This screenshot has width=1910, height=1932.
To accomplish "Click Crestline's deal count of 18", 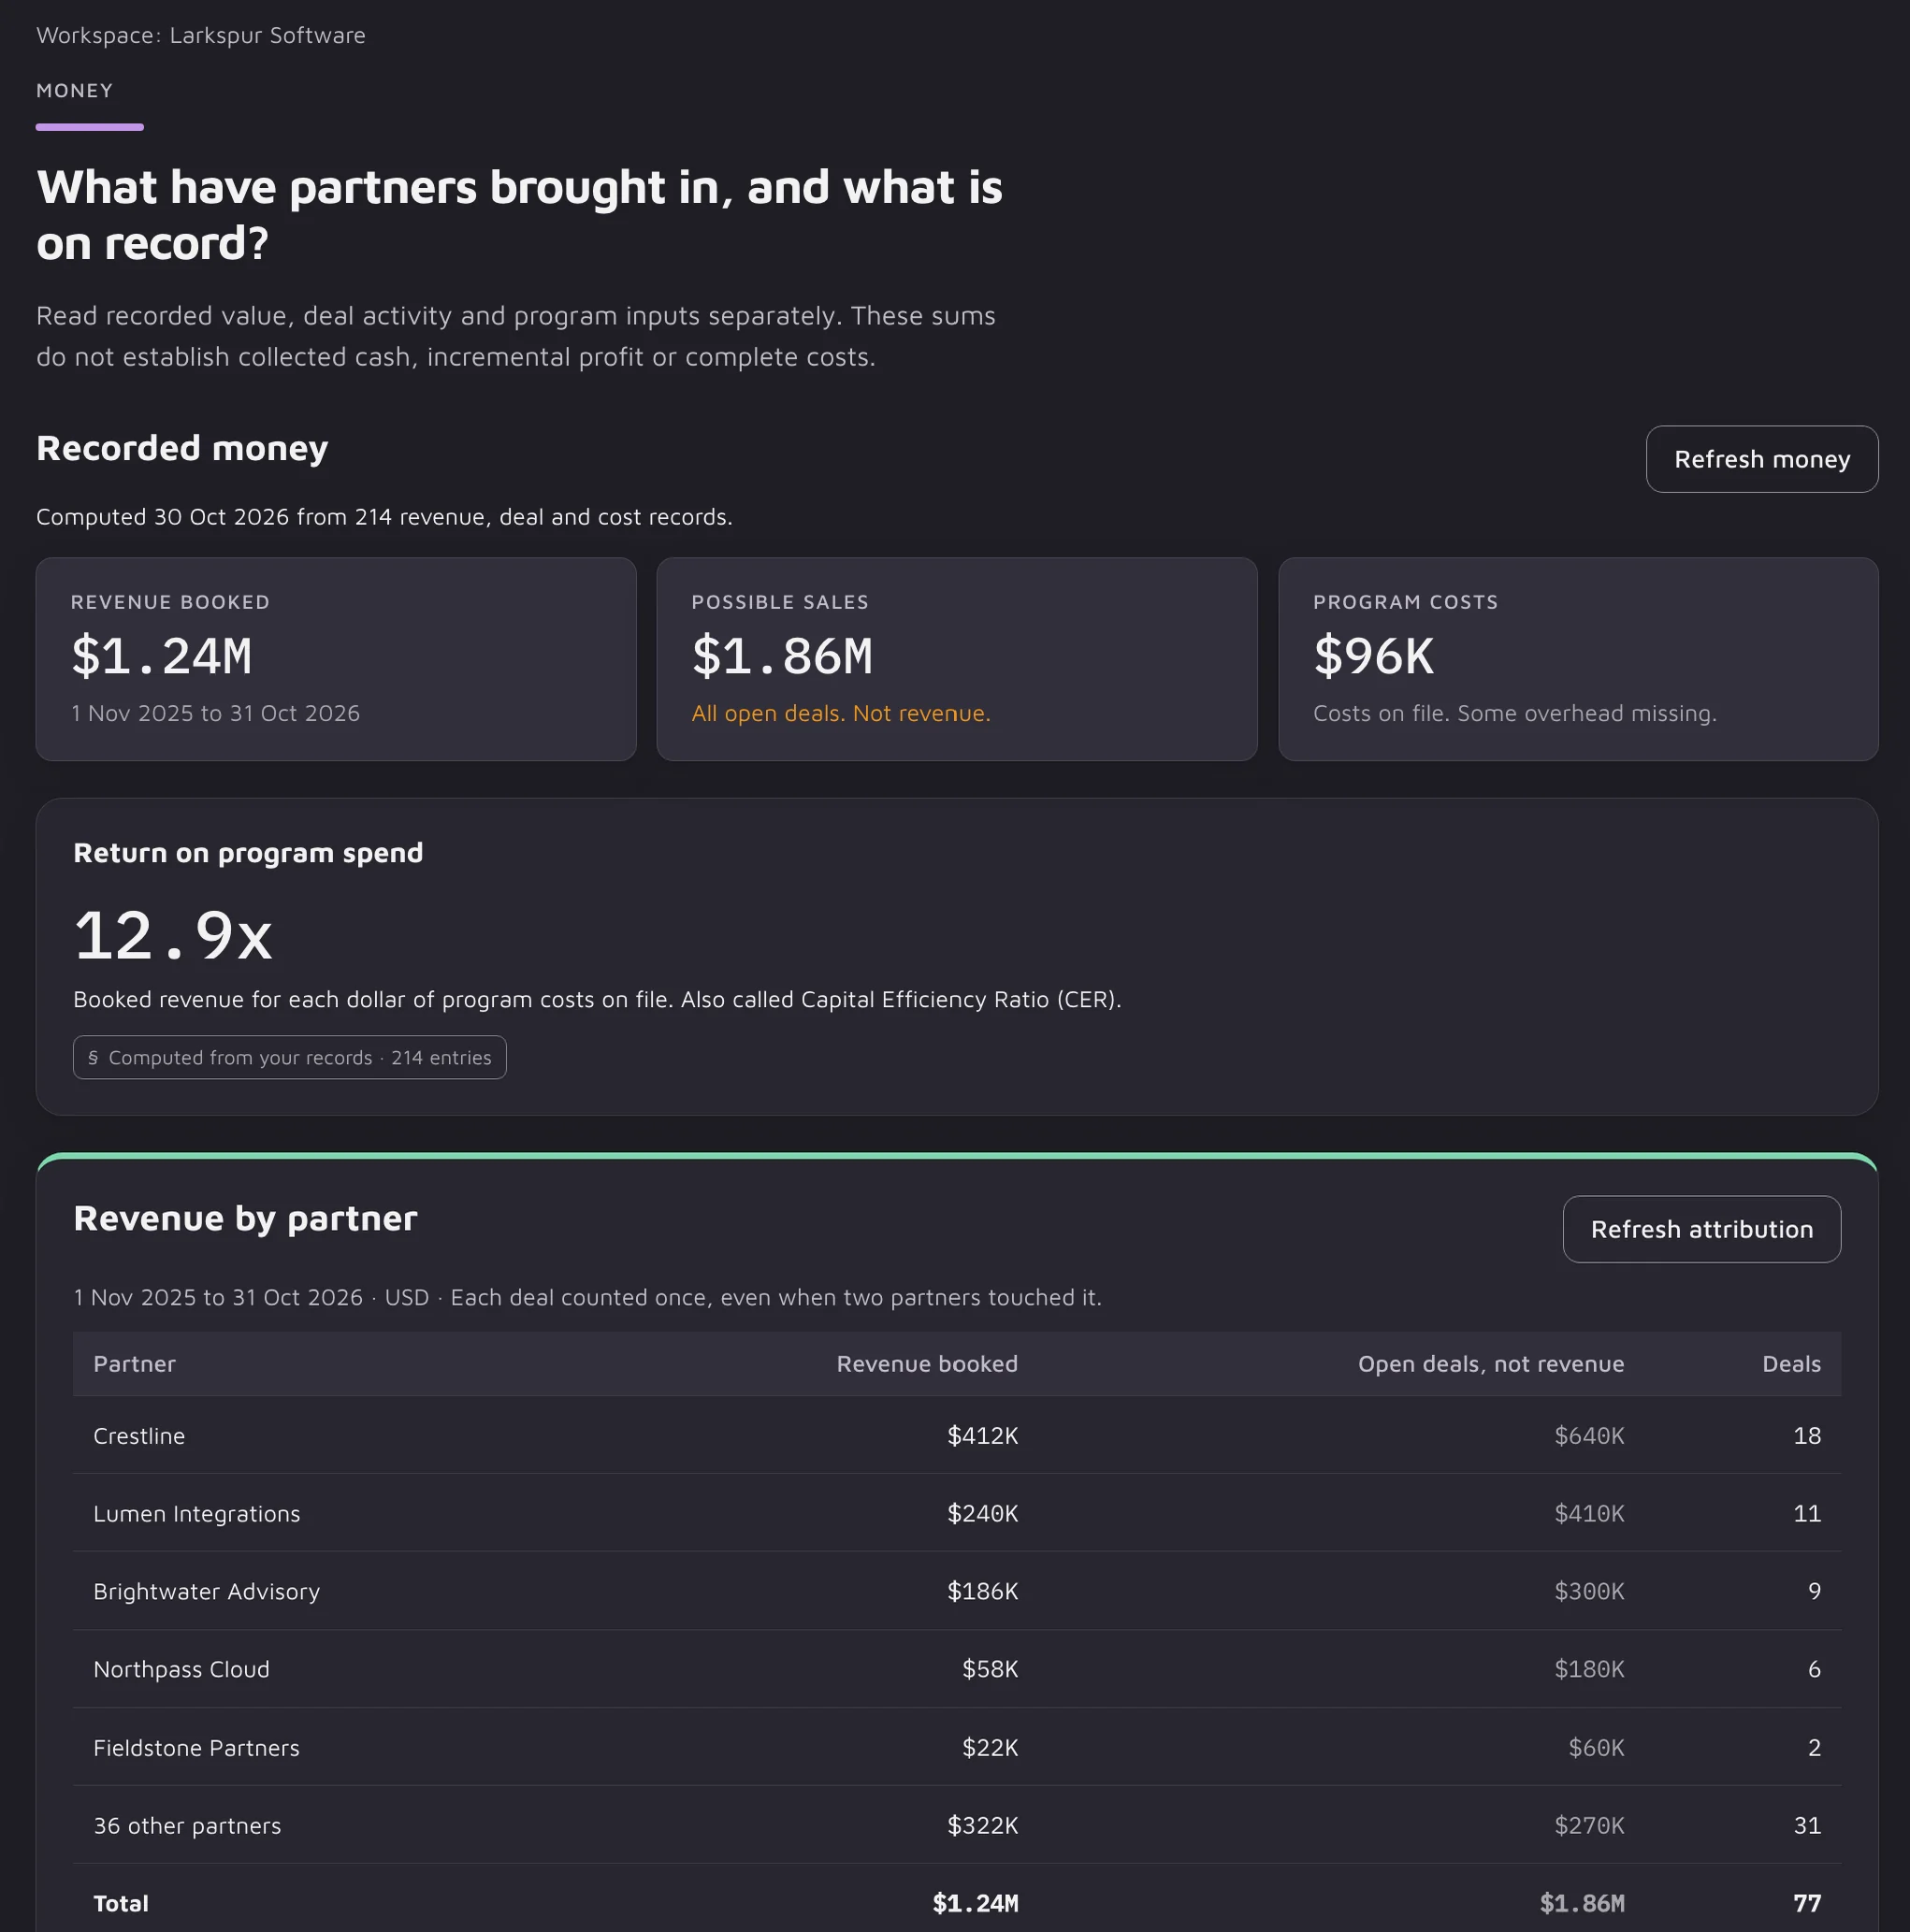I will 1807,1436.
